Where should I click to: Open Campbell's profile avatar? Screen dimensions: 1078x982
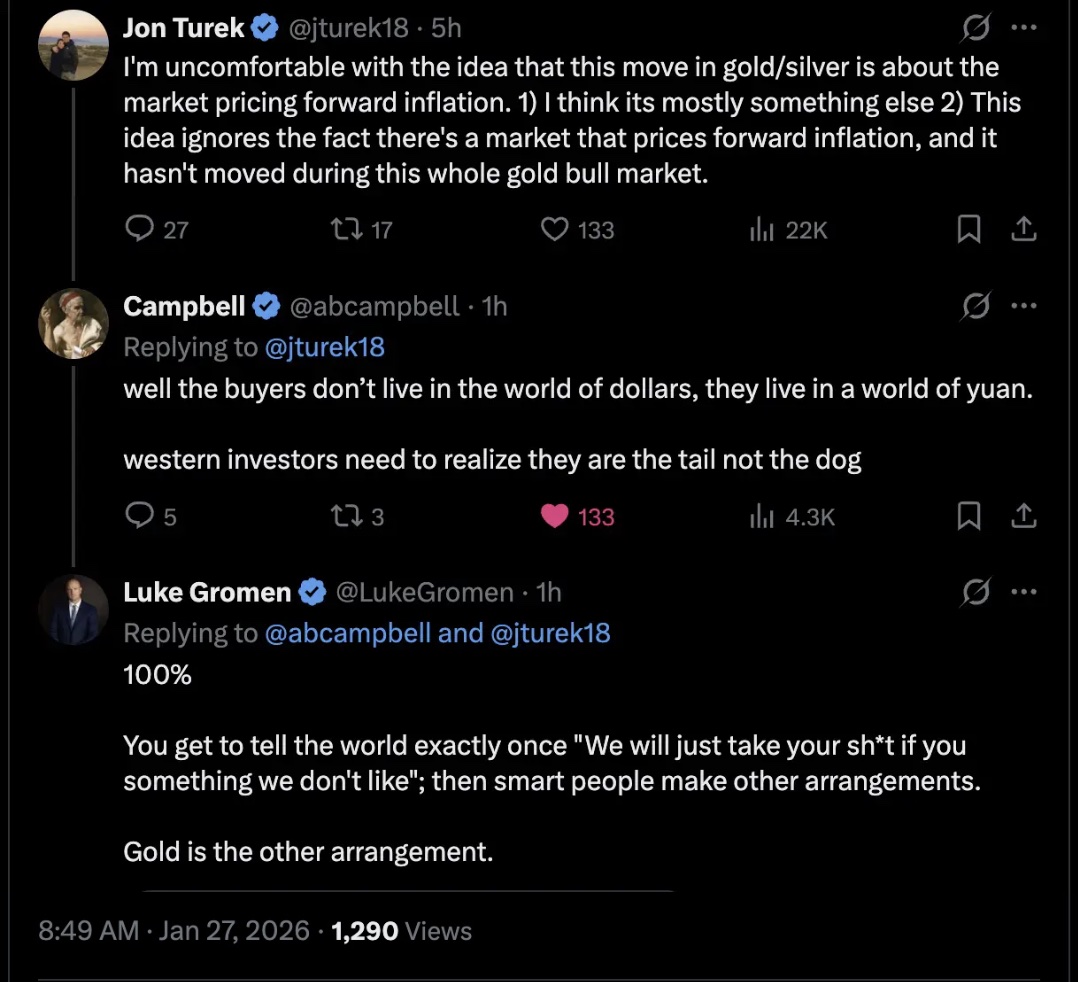click(x=73, y=323)
